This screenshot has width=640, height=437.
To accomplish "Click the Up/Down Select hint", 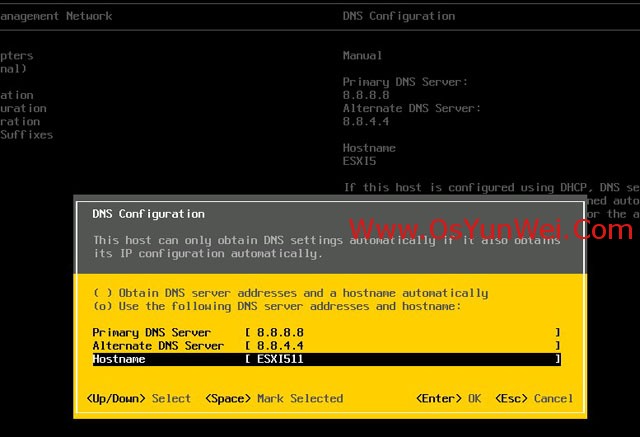I will (x=139, y=398).
